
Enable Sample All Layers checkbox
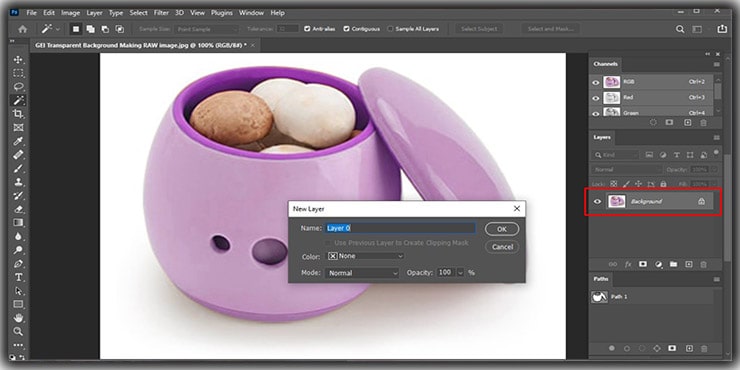[x=390, y=29]
